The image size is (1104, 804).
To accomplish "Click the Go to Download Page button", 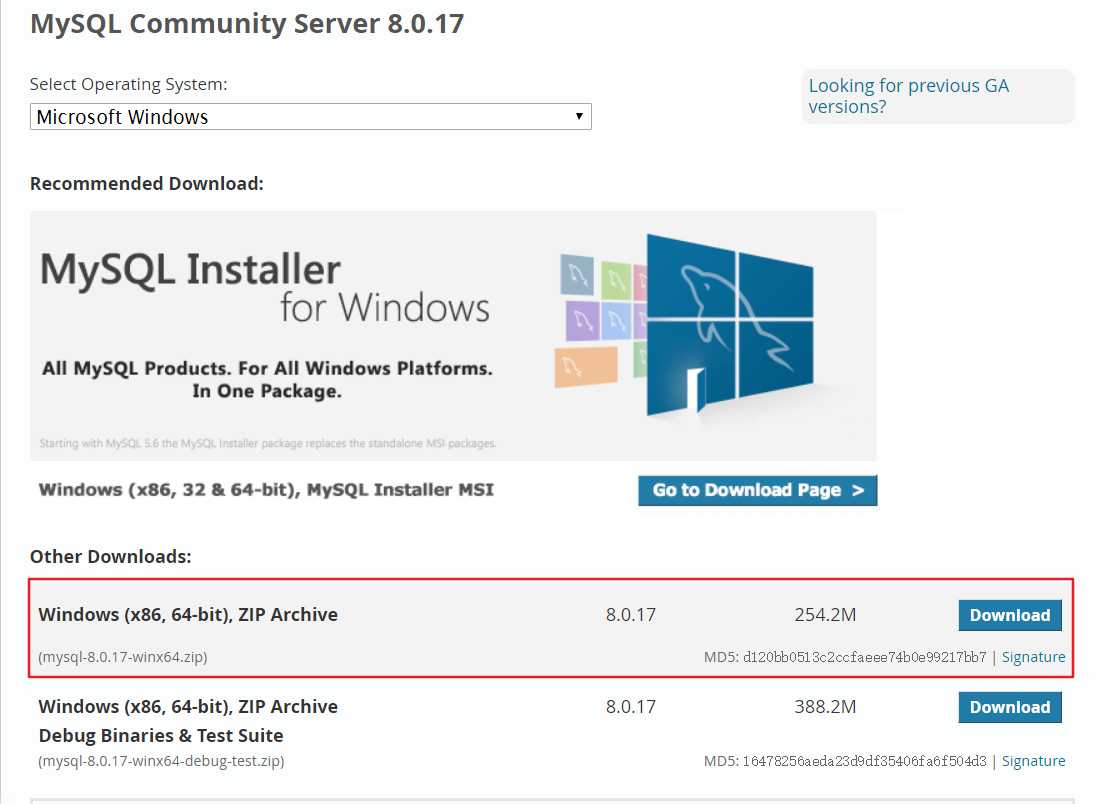I will pyautogui.click(x=758, y=490).
